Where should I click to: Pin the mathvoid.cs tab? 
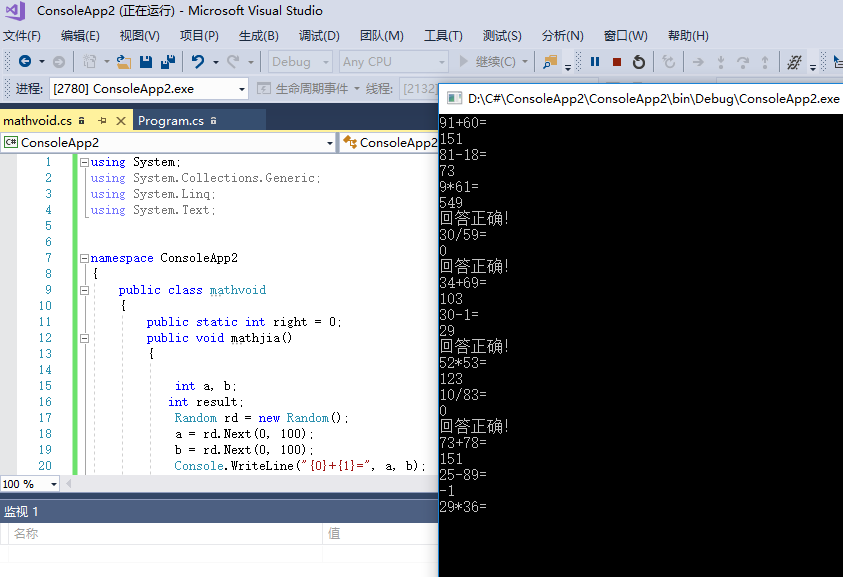[102, 120]
